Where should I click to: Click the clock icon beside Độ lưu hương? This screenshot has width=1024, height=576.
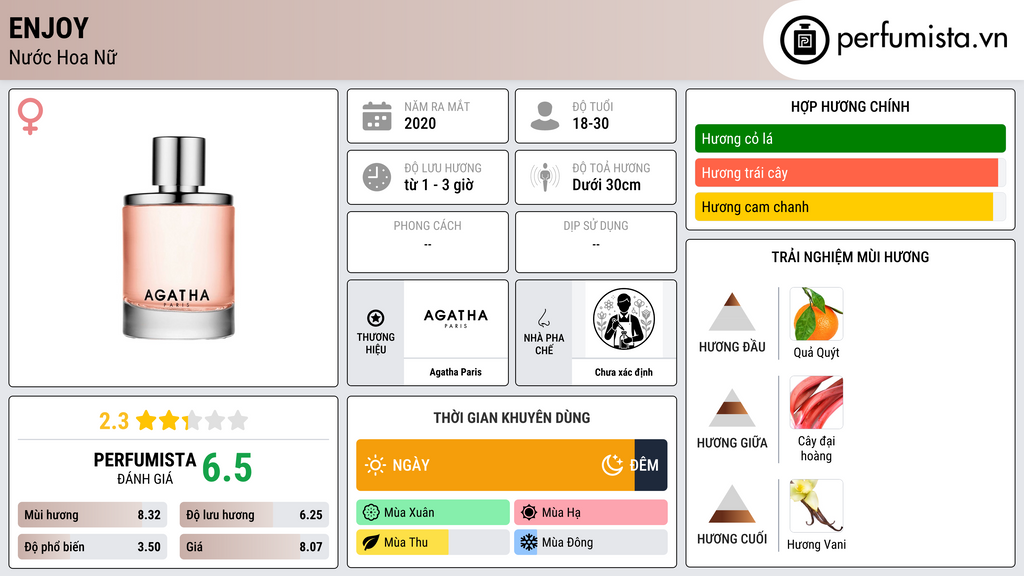click(377, 177)
